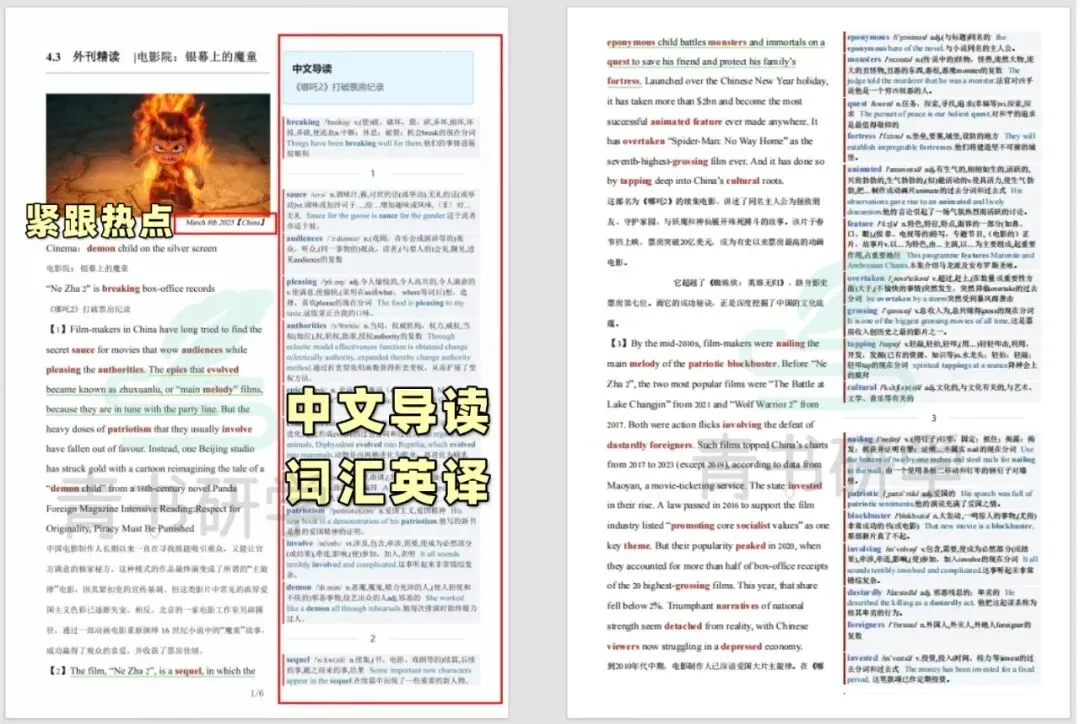Click highlighted word 'narratives' in right page article
This screenshot has width=1080, height=724.
(x=738, y=606)
